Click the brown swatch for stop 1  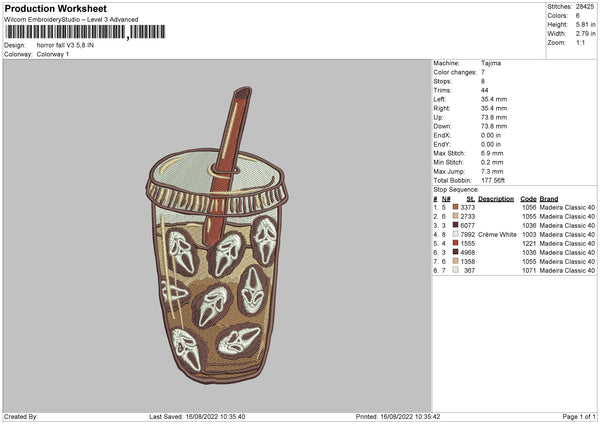tap(455, 207)
